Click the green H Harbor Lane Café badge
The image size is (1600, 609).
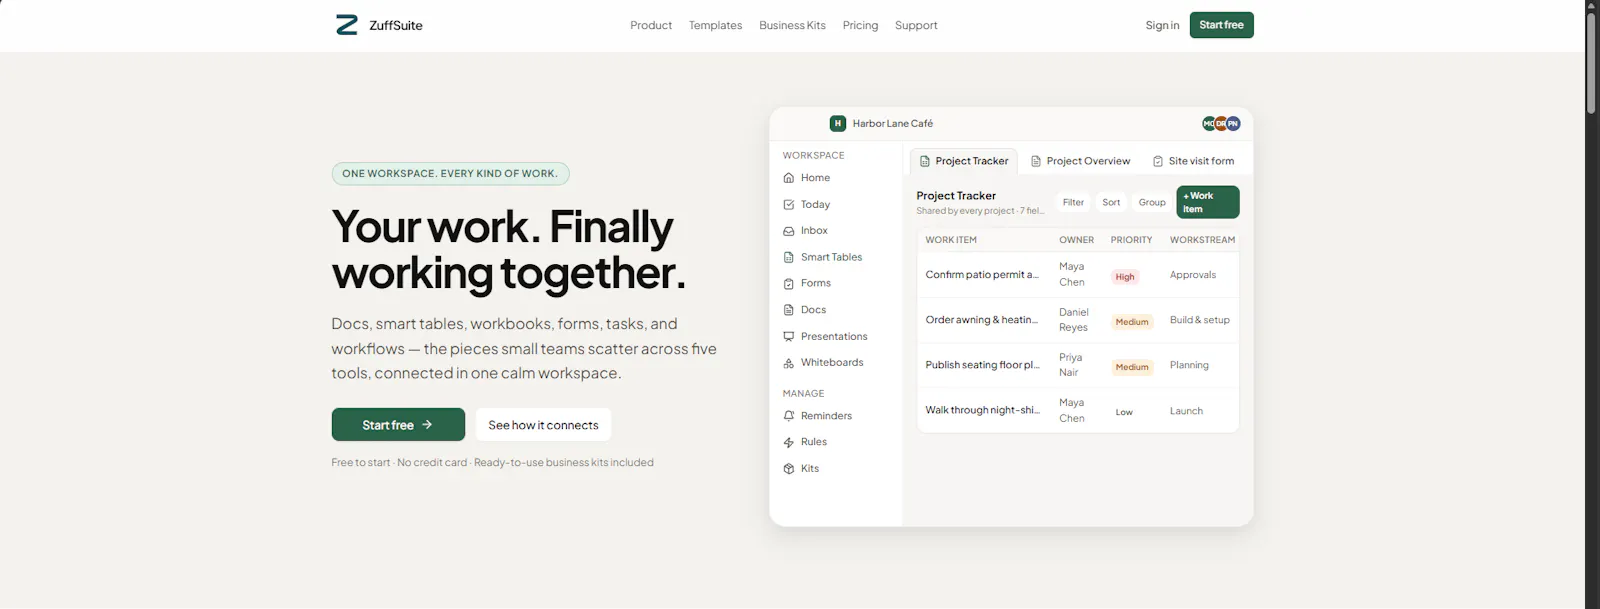[838, 123]
